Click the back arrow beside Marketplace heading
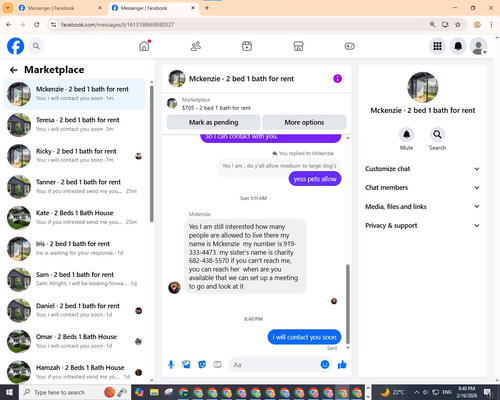 click(13, 70)
